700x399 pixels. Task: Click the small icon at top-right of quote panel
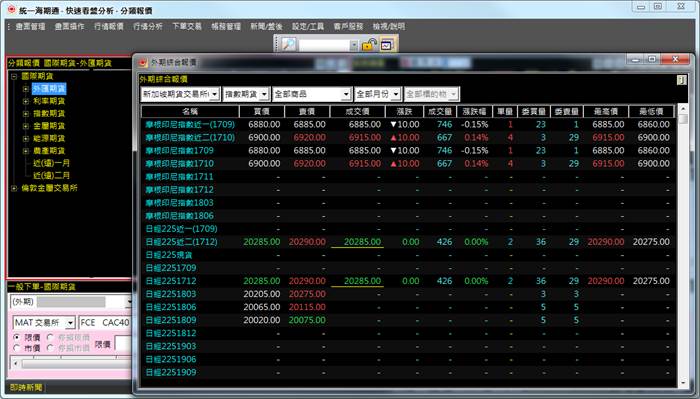point(681,80)
